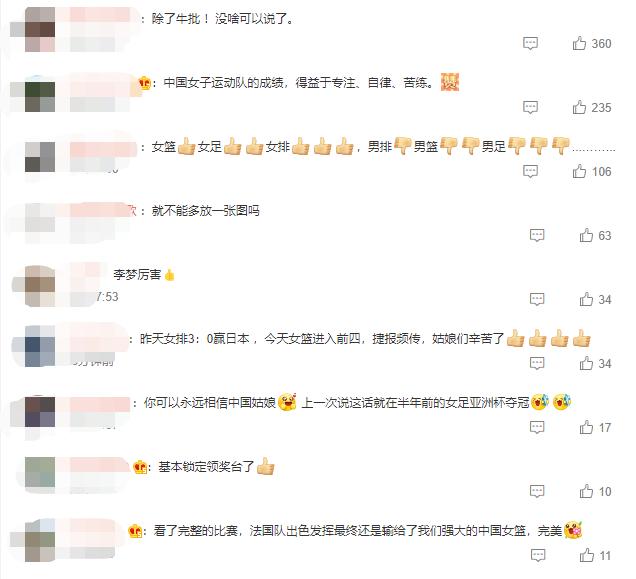Reply to the 昨天女排3:0赢日本 comment
636x579 pixels.
[x=537, y=363]
